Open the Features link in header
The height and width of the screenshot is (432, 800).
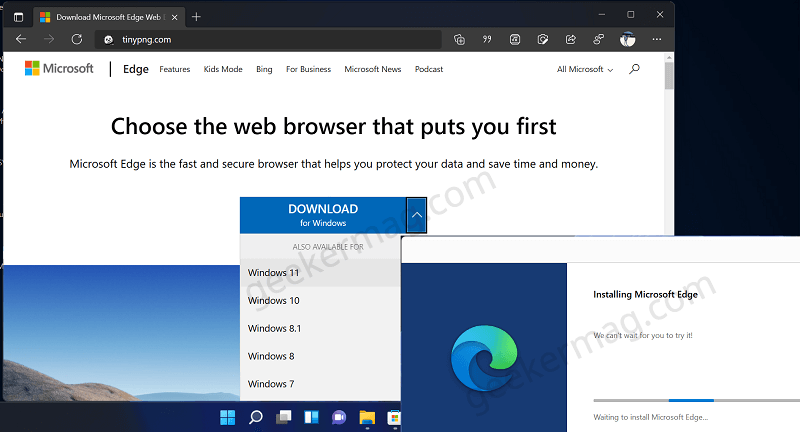click(x=174, y=69)
